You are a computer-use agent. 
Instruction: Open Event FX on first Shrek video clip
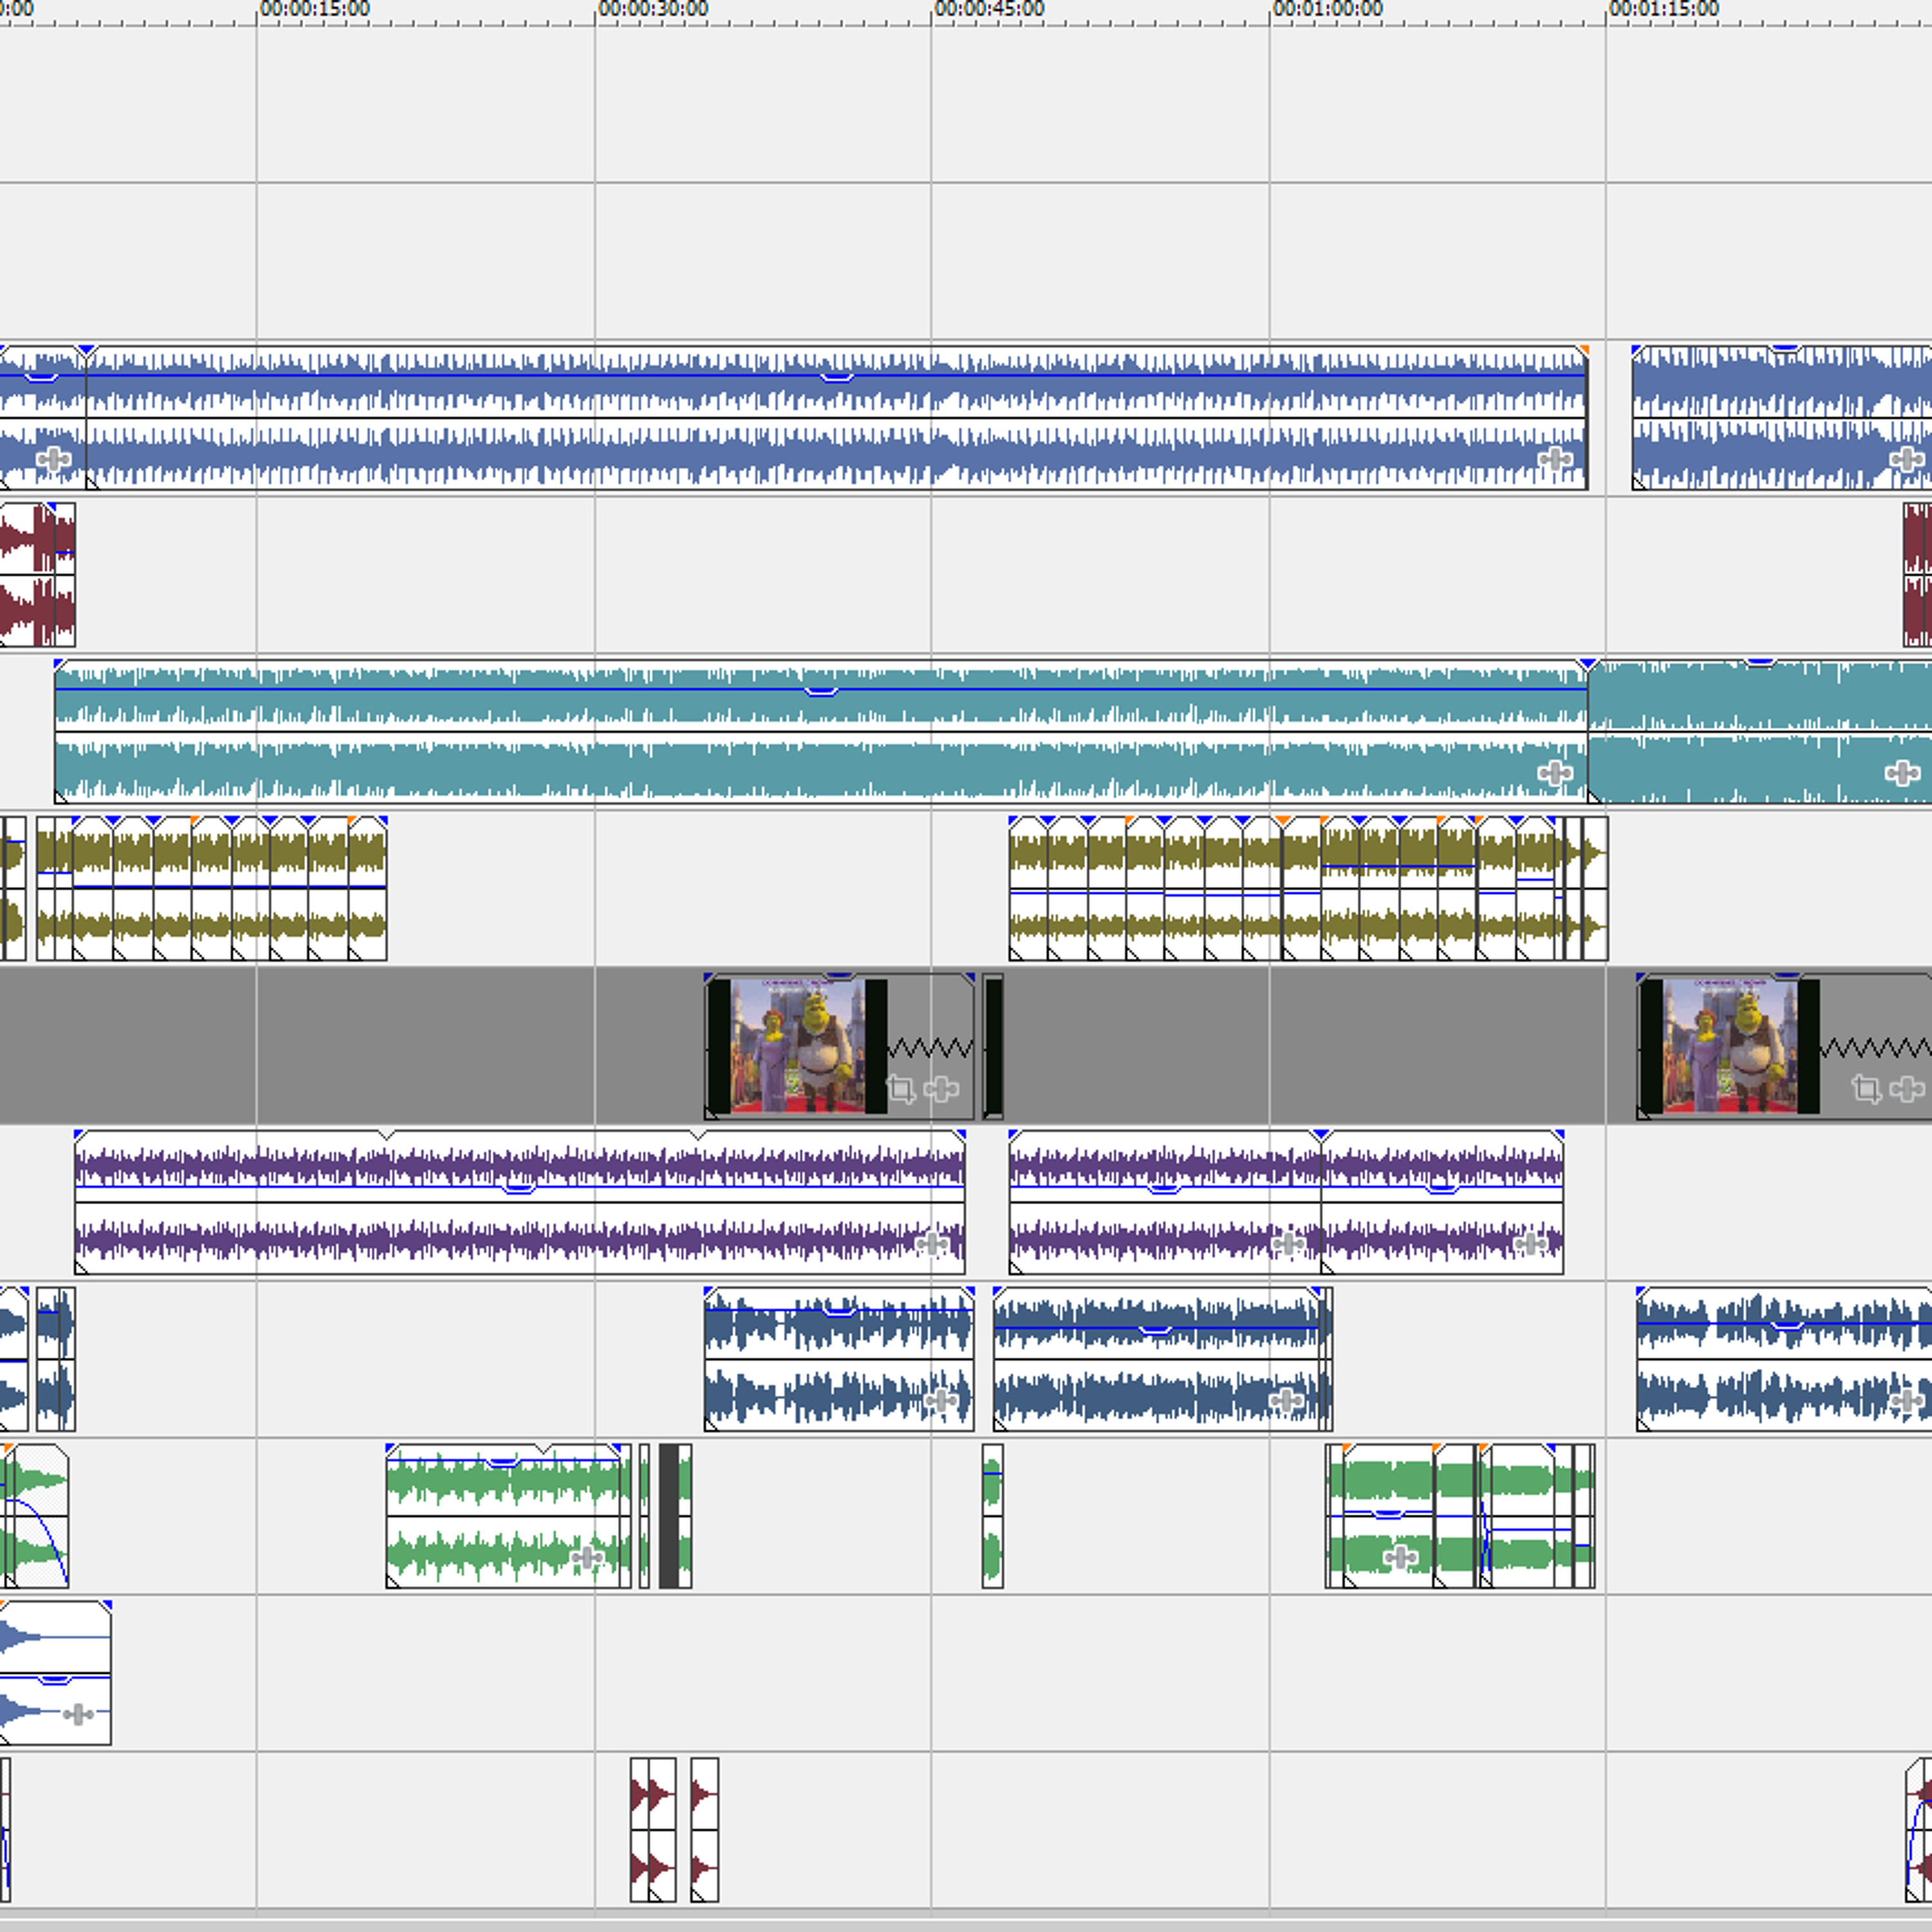[x=941, y=1089]
